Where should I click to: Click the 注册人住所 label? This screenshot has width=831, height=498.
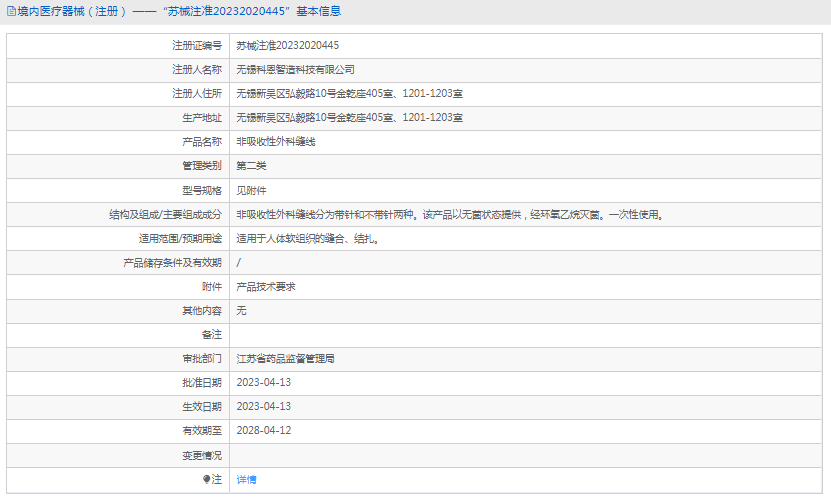197,94
